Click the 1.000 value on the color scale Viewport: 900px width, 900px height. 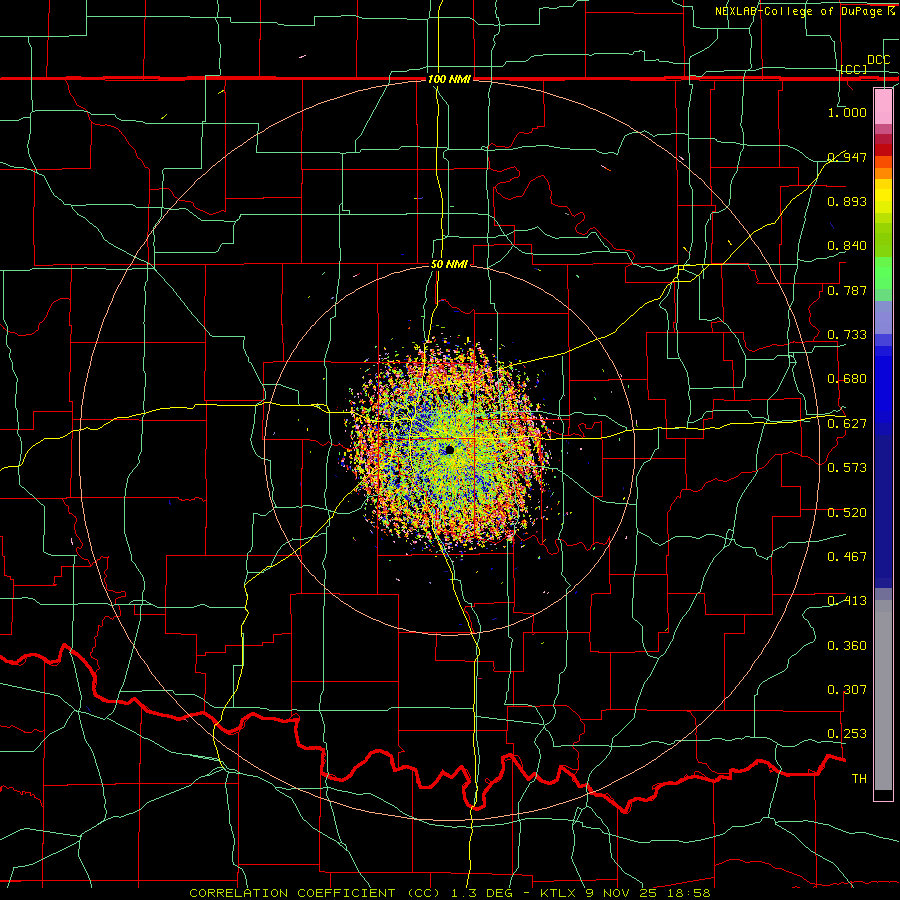pos(847,112)
